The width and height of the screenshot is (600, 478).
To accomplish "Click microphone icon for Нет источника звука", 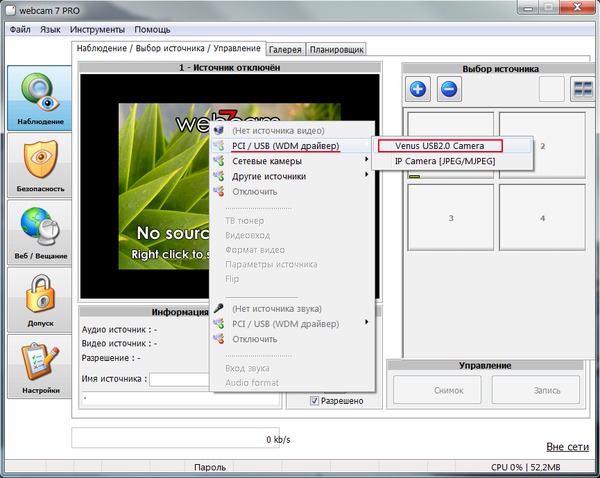I will click(x=219, y=308).
